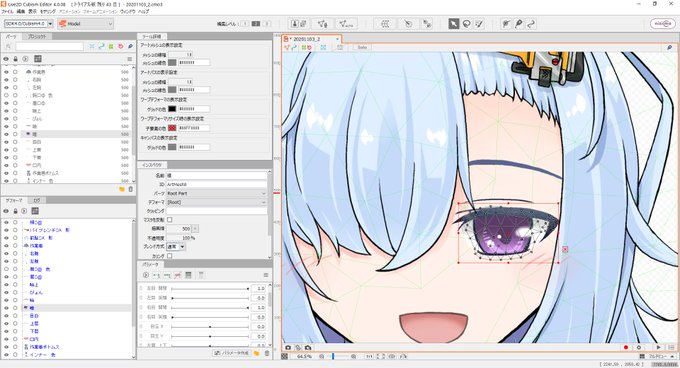The height and width of the screenshot is (368, 680).
Task: Open the デフォーマ [Root] dropdown in inspector
Action: [216, 202]
